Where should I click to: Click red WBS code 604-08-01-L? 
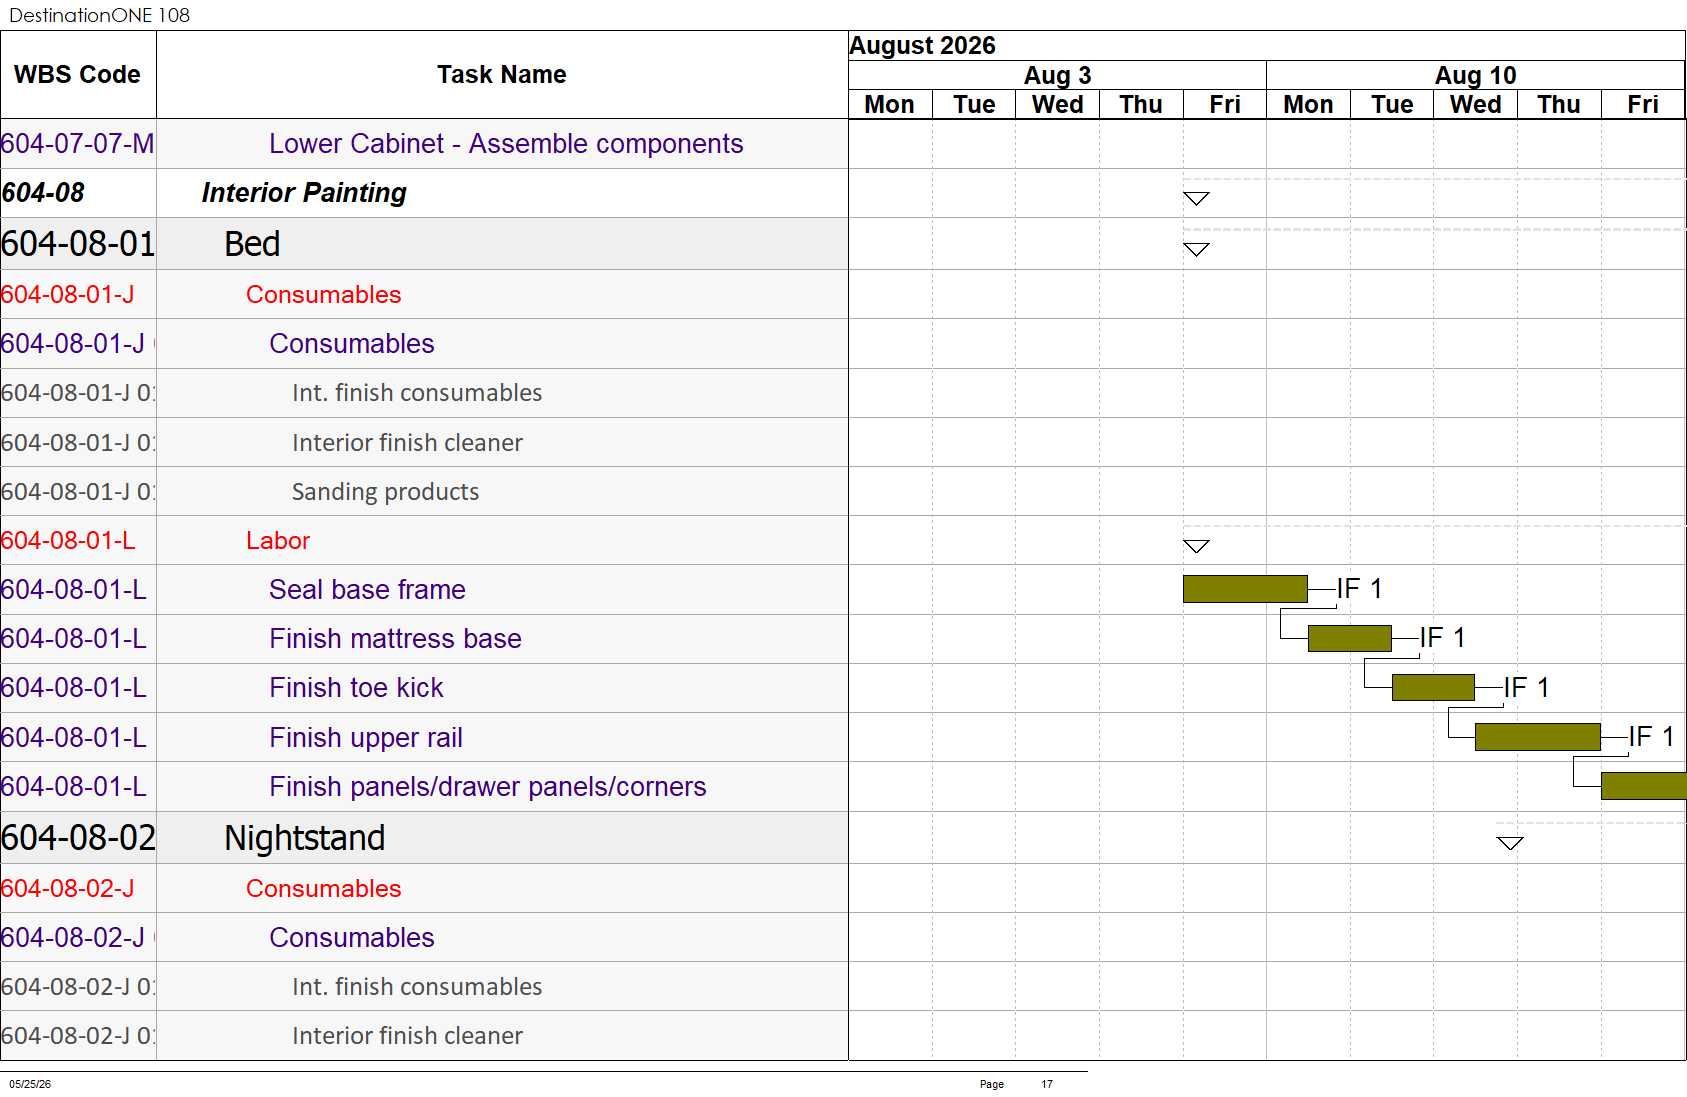pyautogui.click(x=68, y=541)
